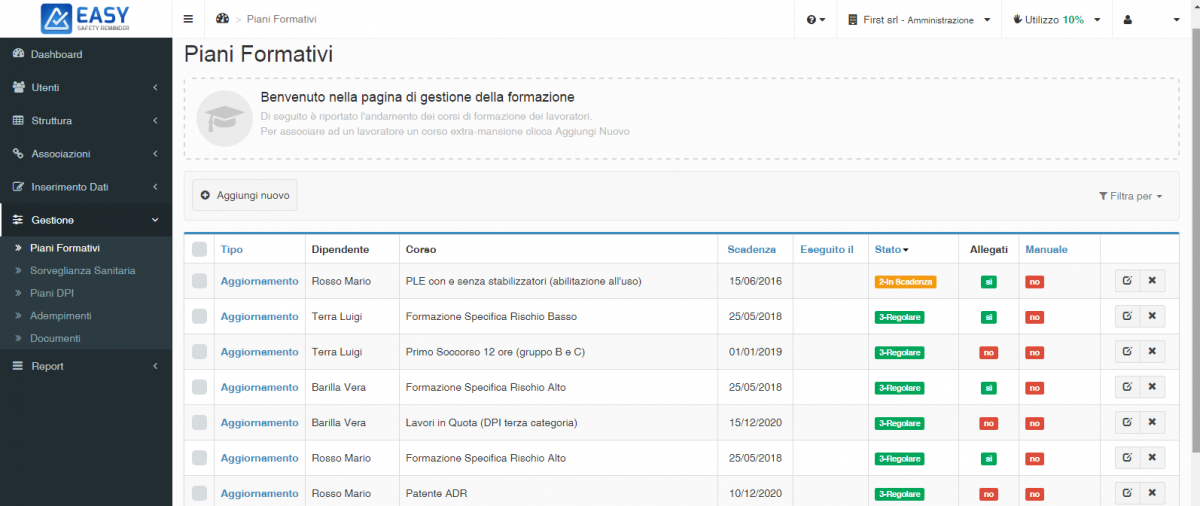
Task: Open Sorveglianza Sanitaria submenu item
Action: click(83, 270)
